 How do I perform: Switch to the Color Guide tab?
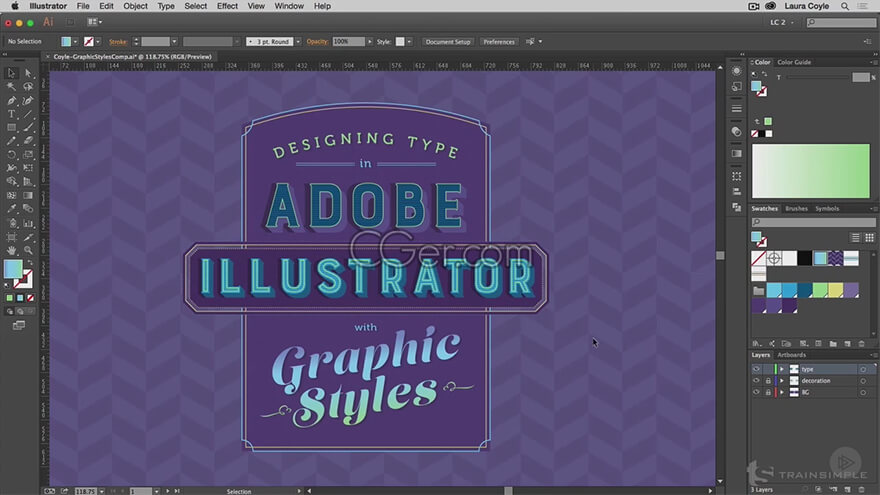coord(794,62)
